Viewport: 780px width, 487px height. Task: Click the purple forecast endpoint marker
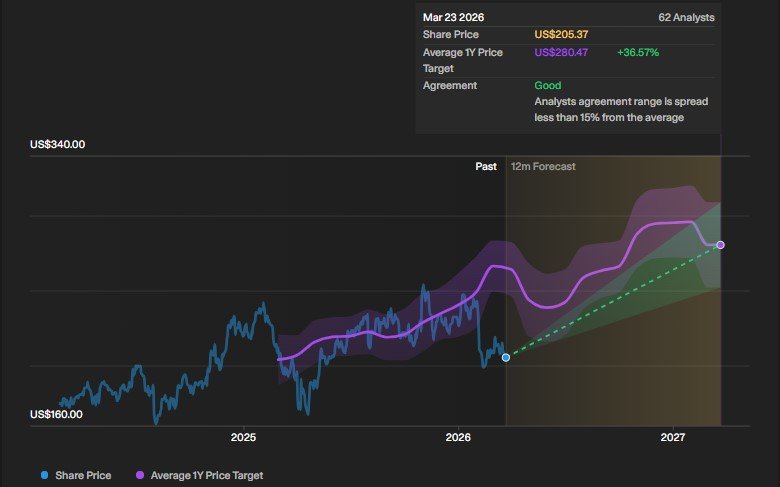point(720,245)
